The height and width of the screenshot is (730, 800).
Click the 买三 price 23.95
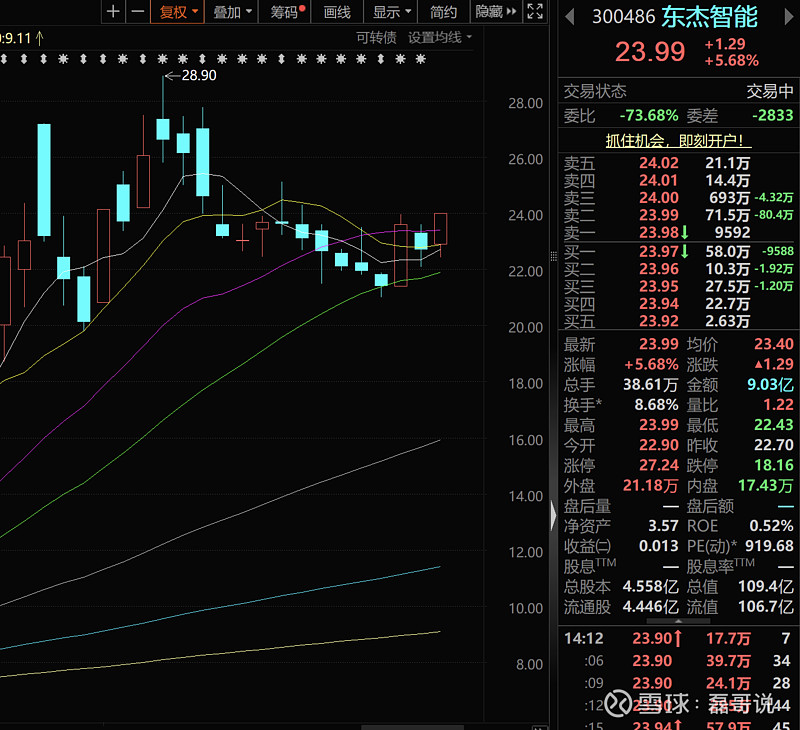tap(659, 286)
